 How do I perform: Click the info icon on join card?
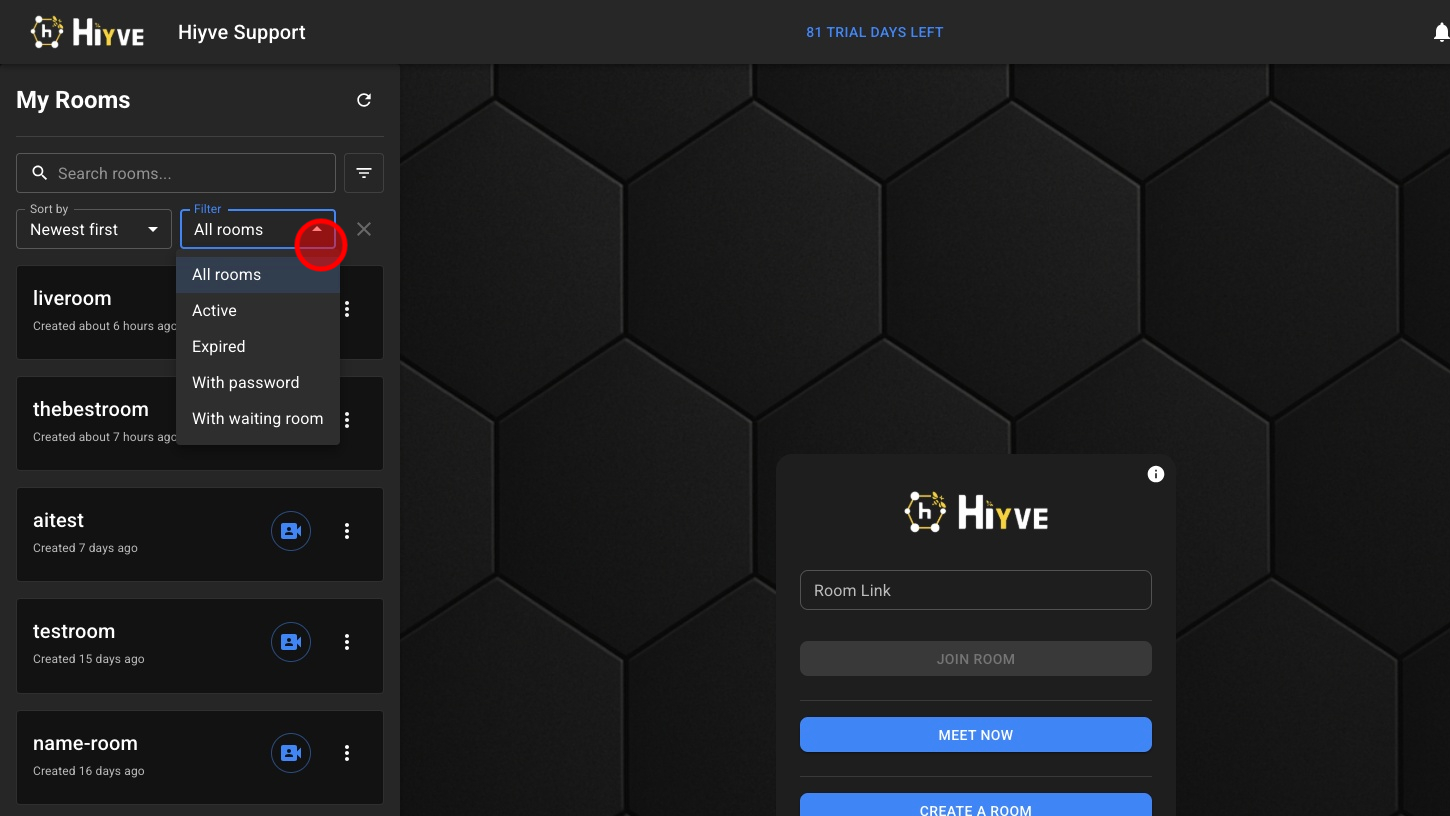(x=1156, y=474)
